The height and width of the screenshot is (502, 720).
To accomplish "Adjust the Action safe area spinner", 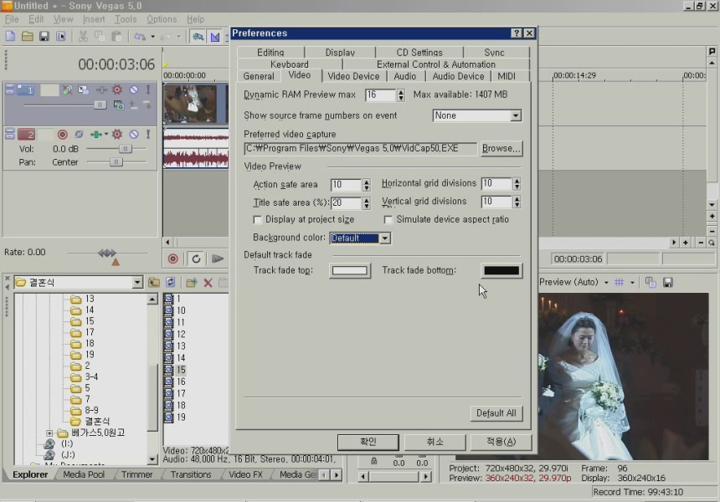I will pyautogui.click(x=366, y=185).
